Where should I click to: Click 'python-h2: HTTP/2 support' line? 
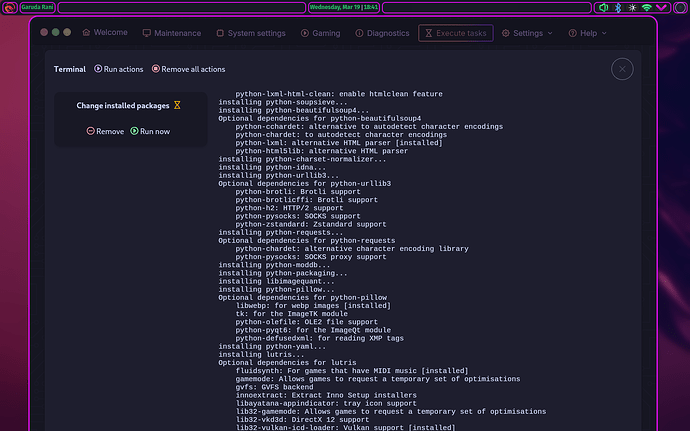[289, 208]
